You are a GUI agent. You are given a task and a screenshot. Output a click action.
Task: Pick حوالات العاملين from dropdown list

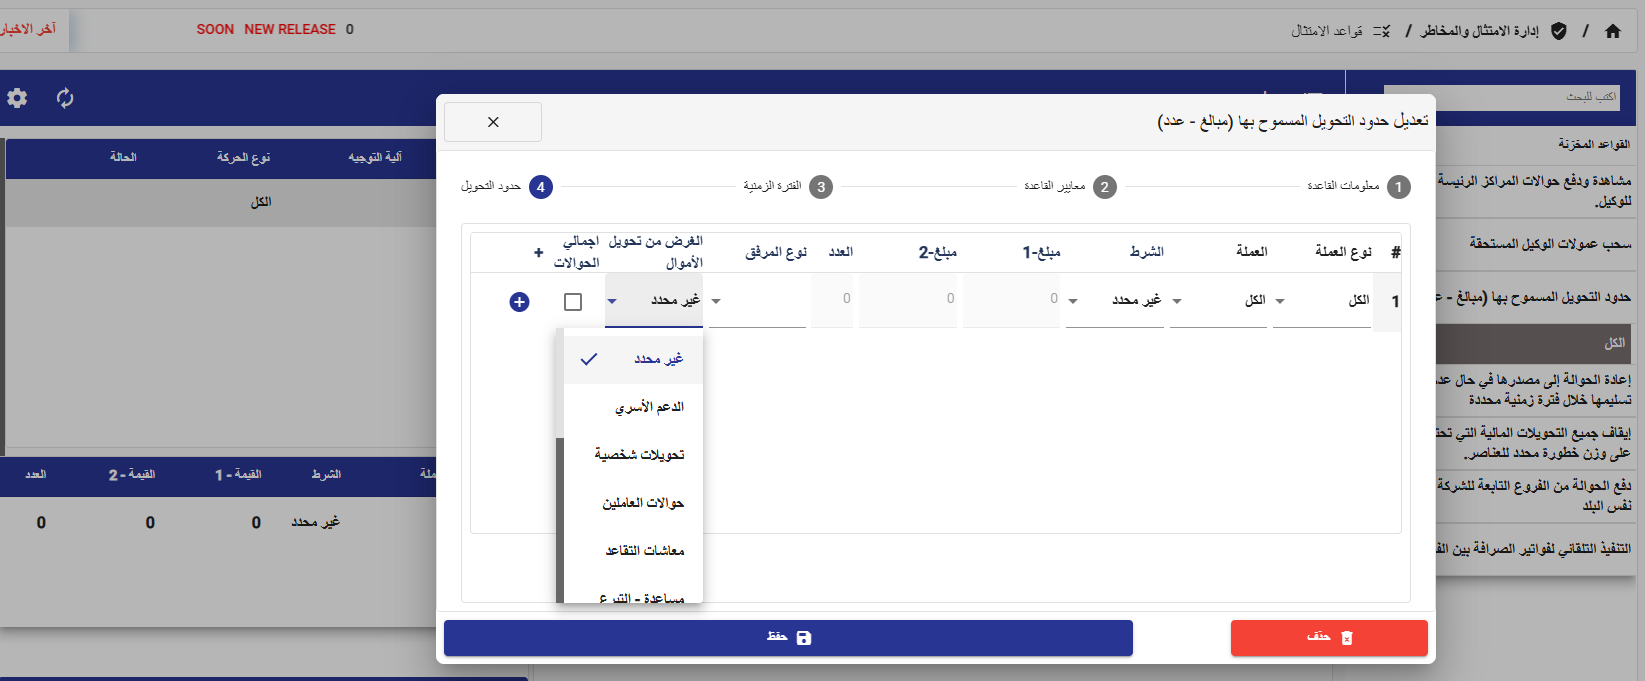643,503
